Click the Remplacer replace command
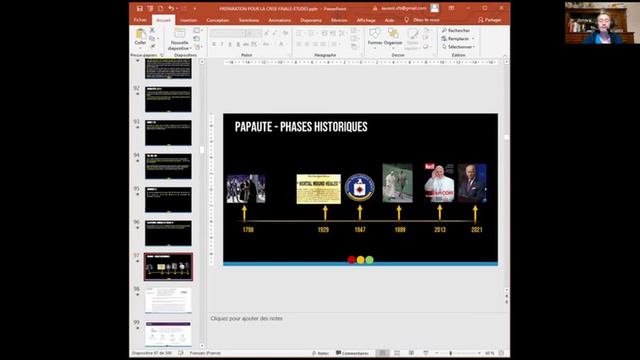The height and width of the screenshot is (360, 640). [x=455, y=39]
